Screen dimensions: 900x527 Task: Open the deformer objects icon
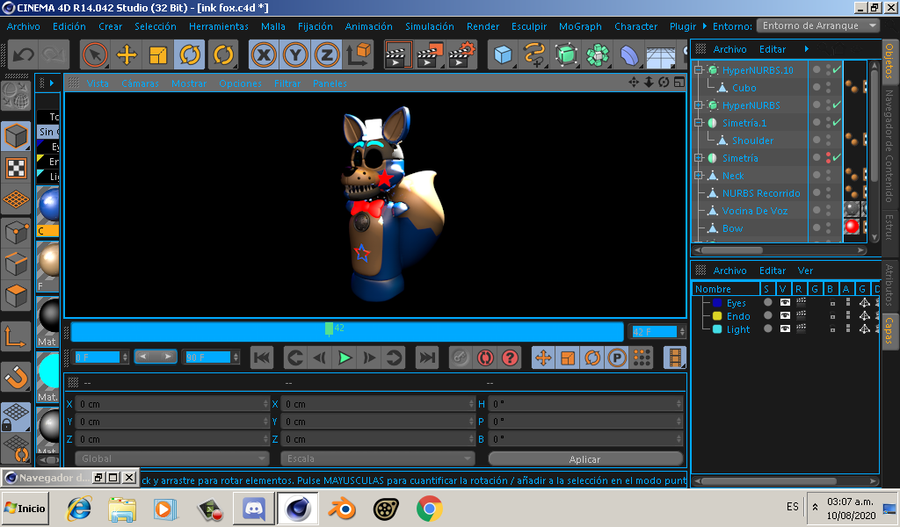[x=629, y=55]
